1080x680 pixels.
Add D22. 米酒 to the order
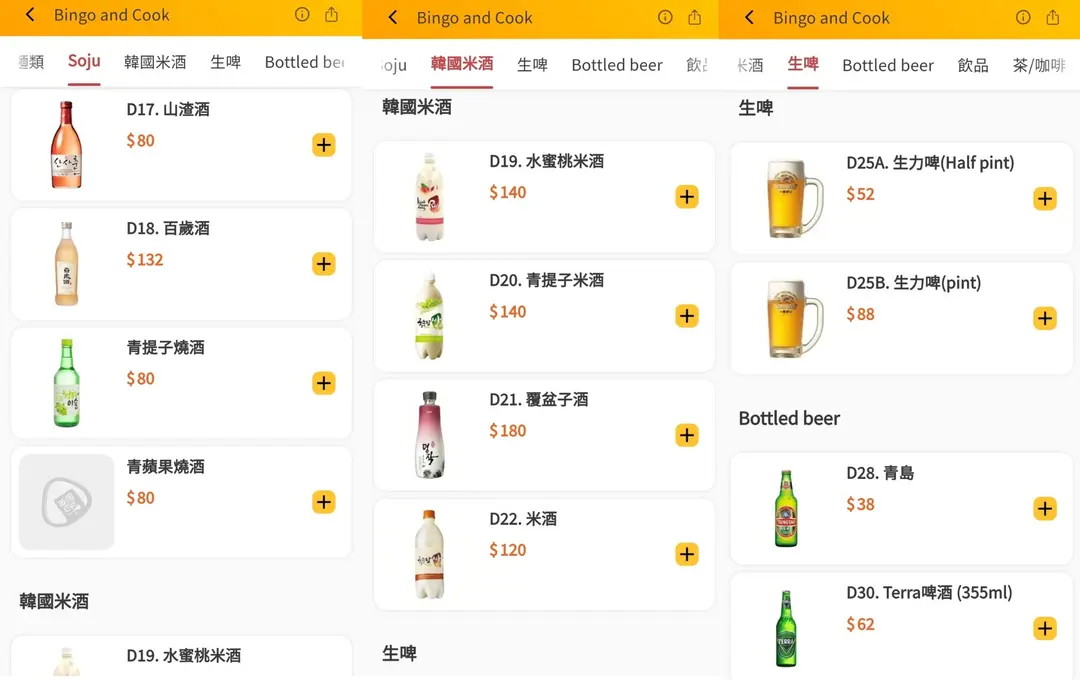[686, 554]
